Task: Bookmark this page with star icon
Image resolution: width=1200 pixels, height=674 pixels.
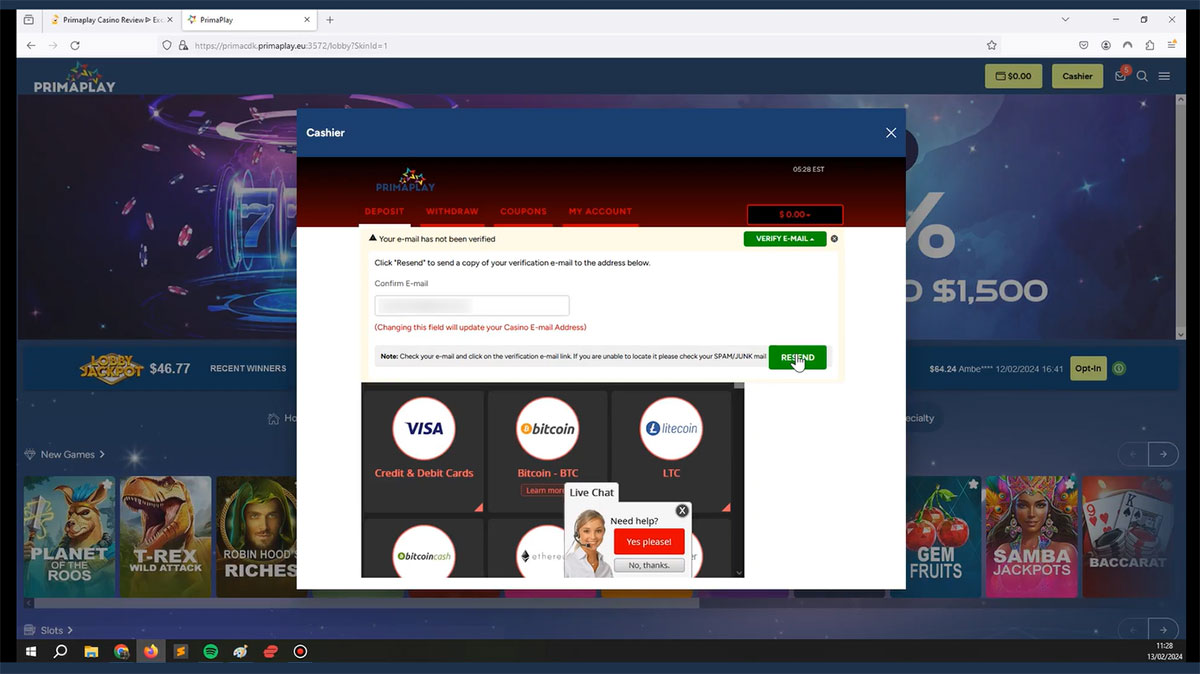Action: (x=991, y=45)
